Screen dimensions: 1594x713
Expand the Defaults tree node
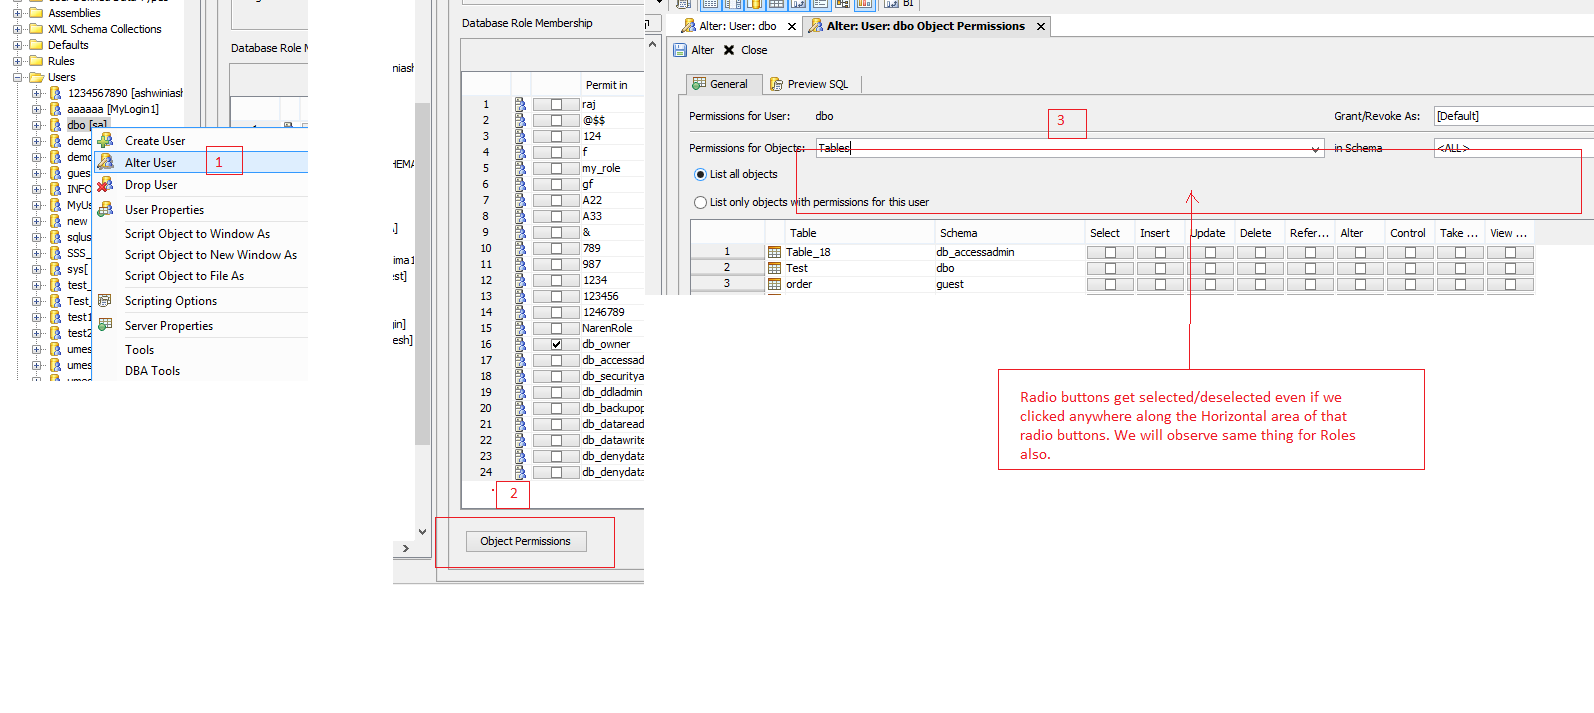17,45
